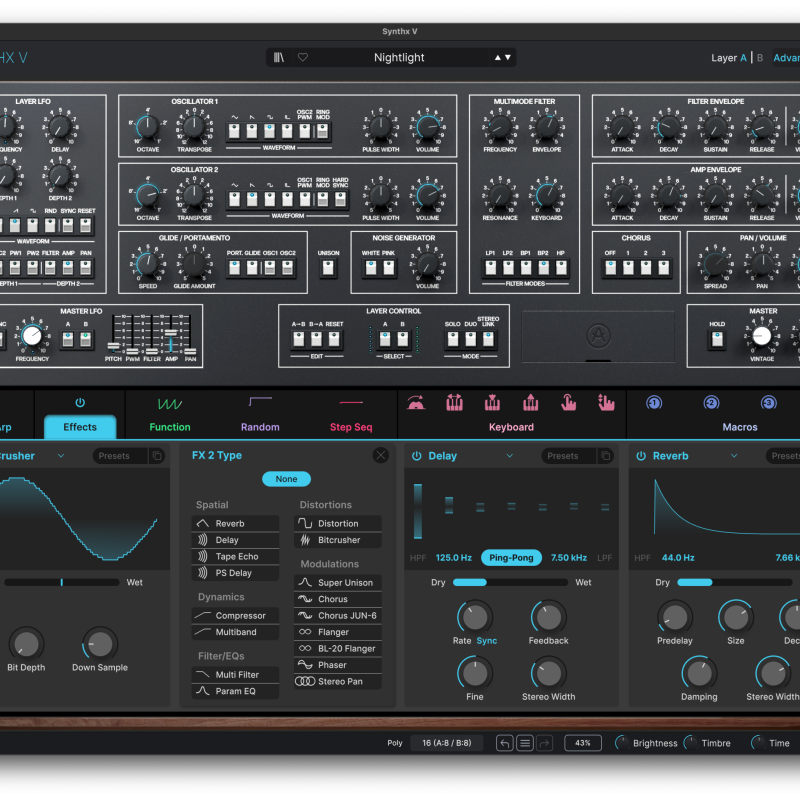This screenshot has height=800, width=800.
Task: Open the Delay Presets menu
Action: pyautogui.click(x=568, y=456)
